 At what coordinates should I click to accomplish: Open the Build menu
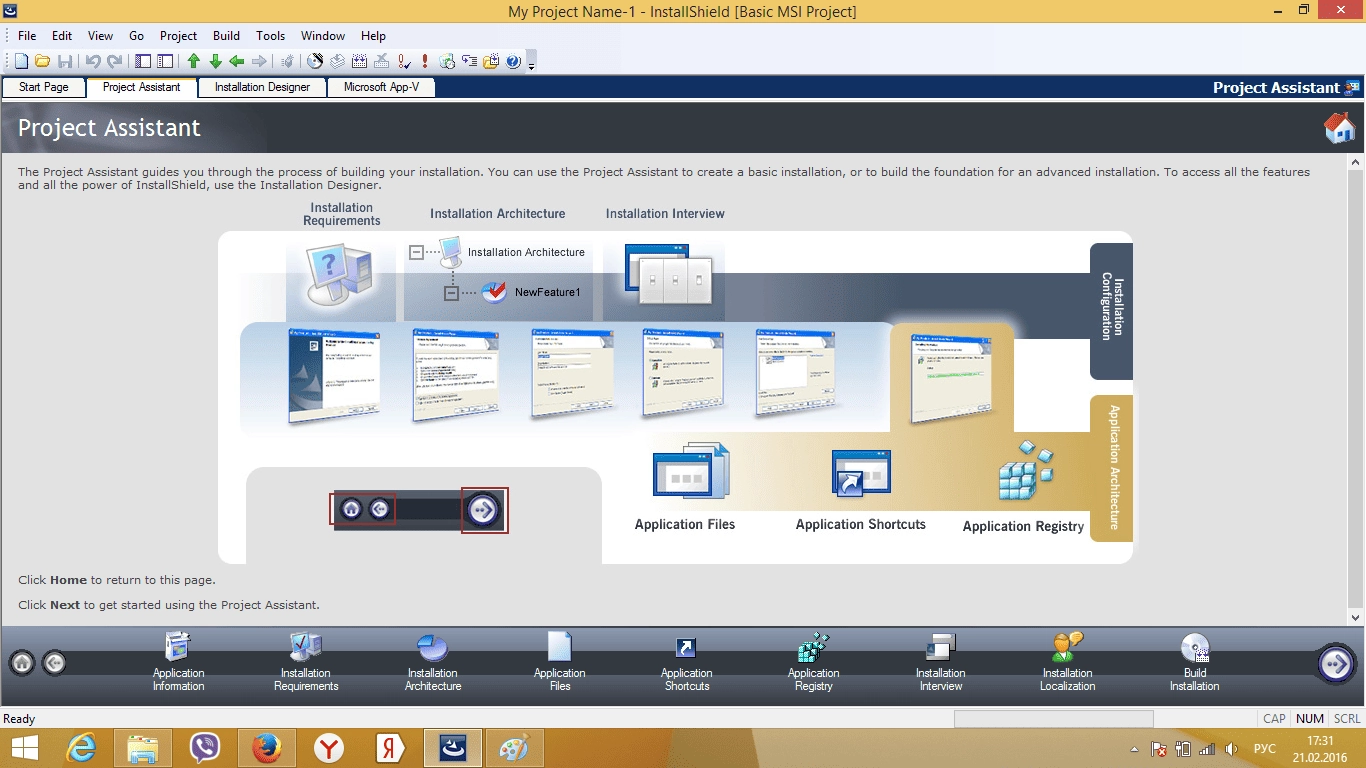[x=227, y=36]
